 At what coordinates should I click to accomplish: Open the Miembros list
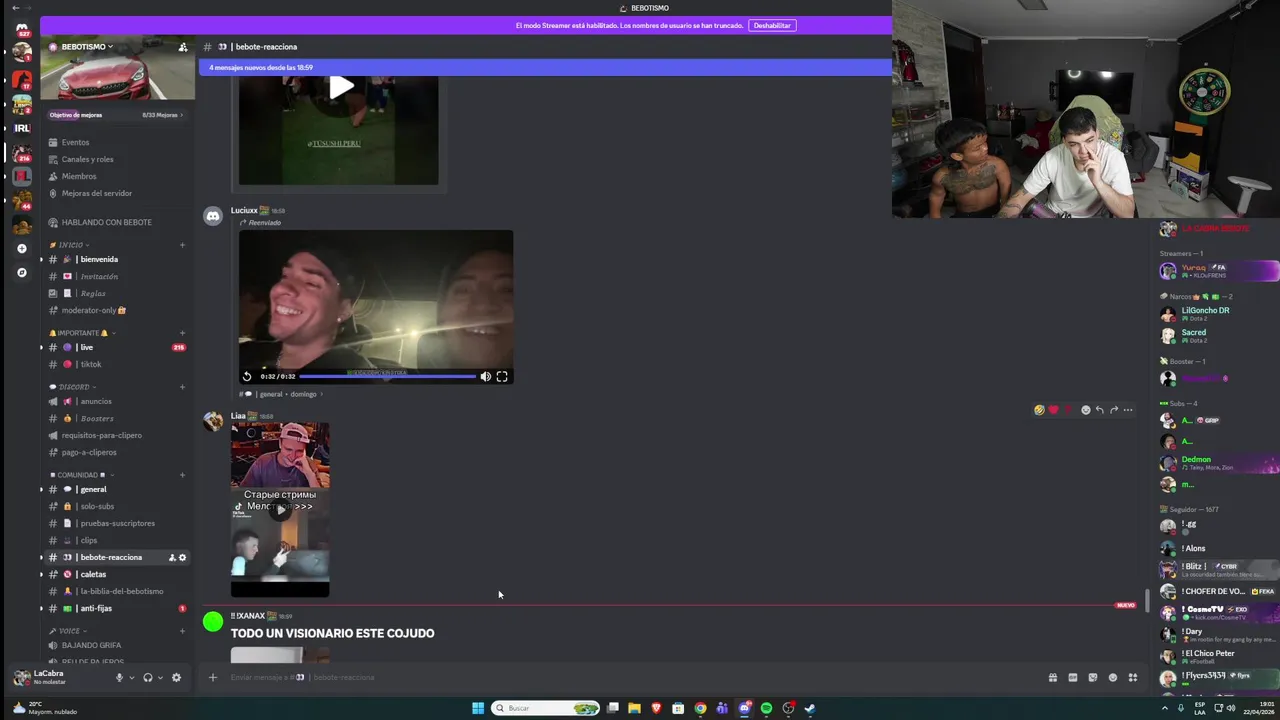click(x=118, y=176)
